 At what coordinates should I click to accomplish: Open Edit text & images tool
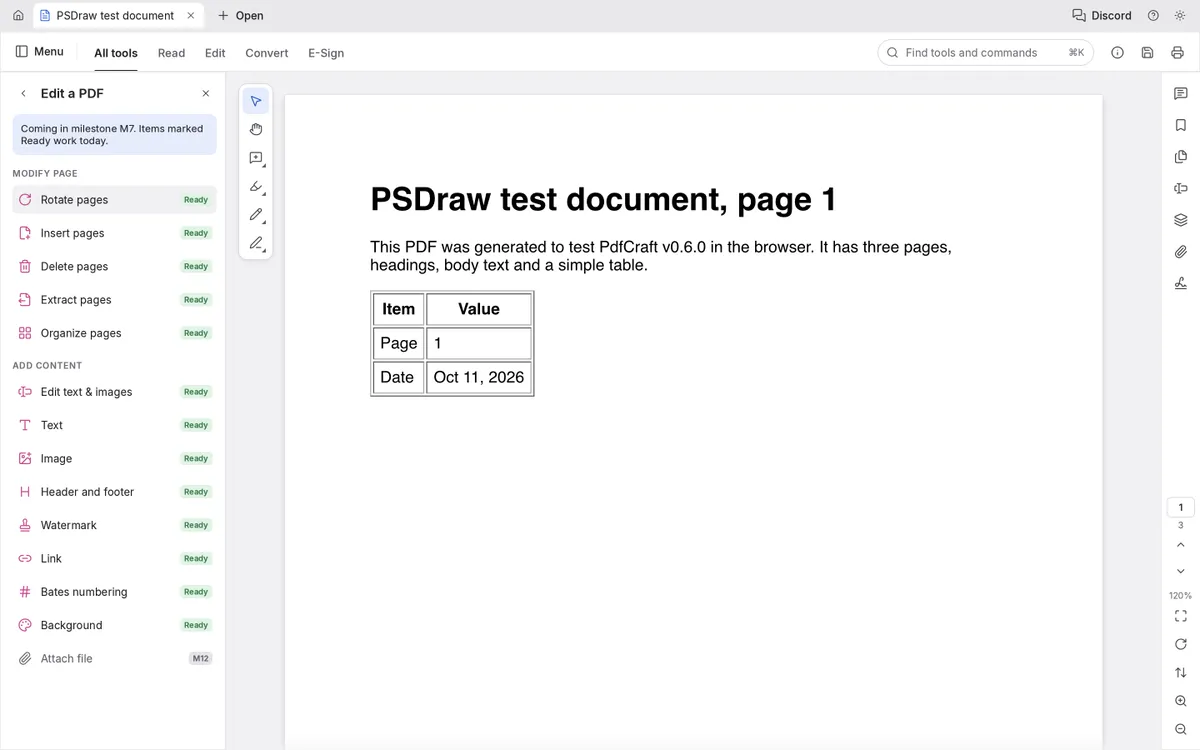(x=114, y=392)
